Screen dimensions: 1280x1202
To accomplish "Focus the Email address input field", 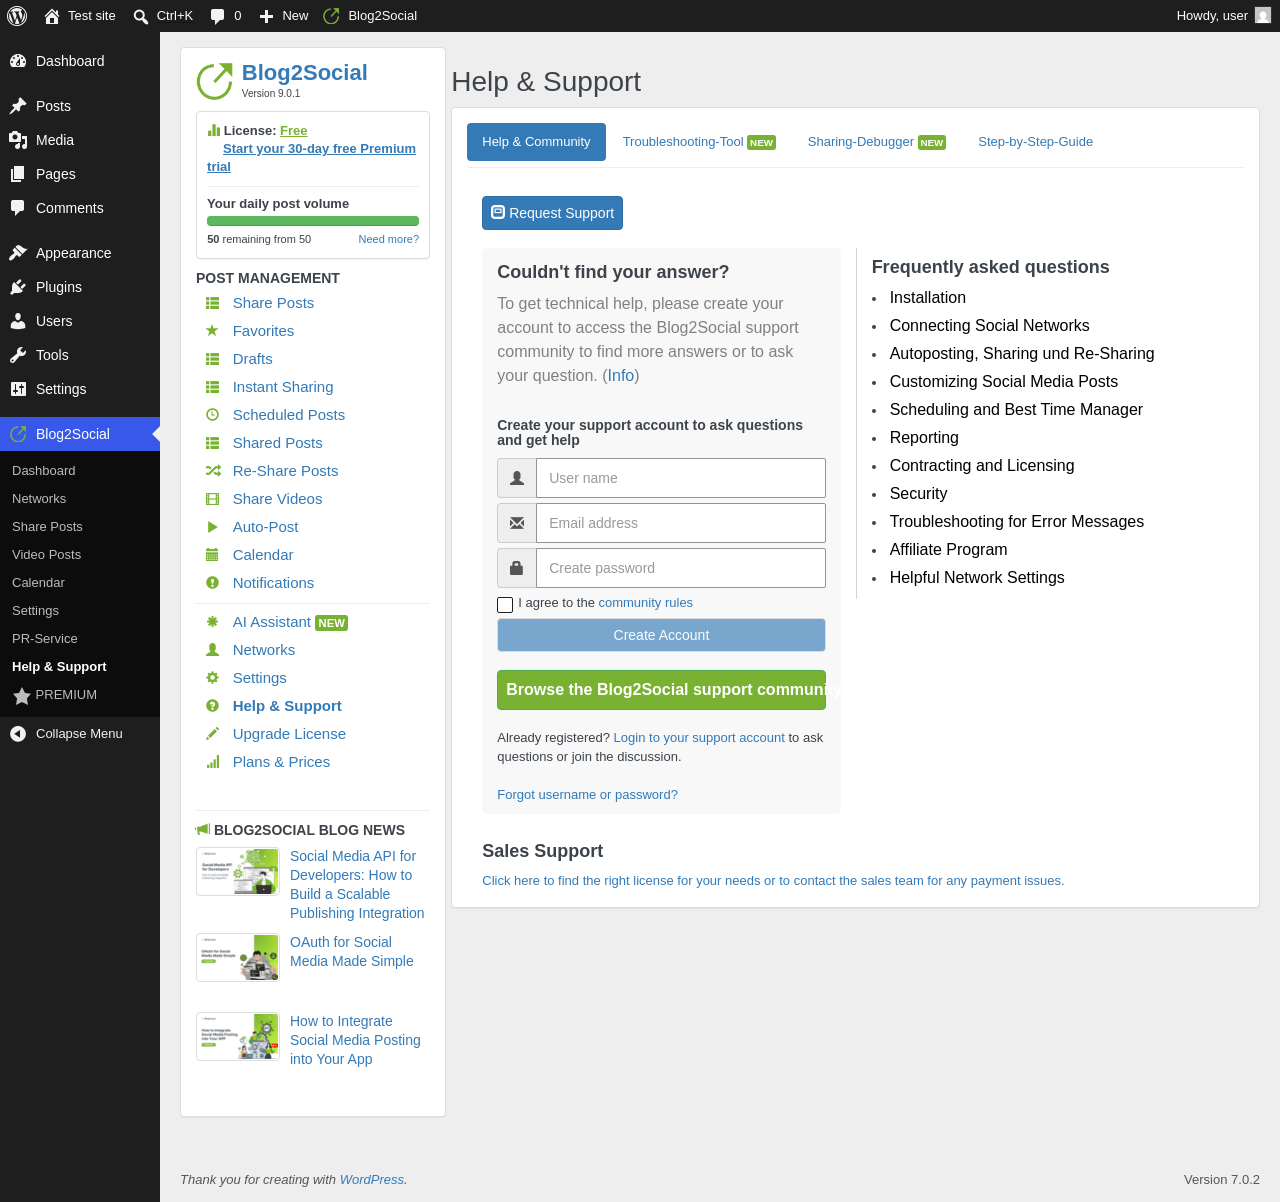I will tap(681, 523).
